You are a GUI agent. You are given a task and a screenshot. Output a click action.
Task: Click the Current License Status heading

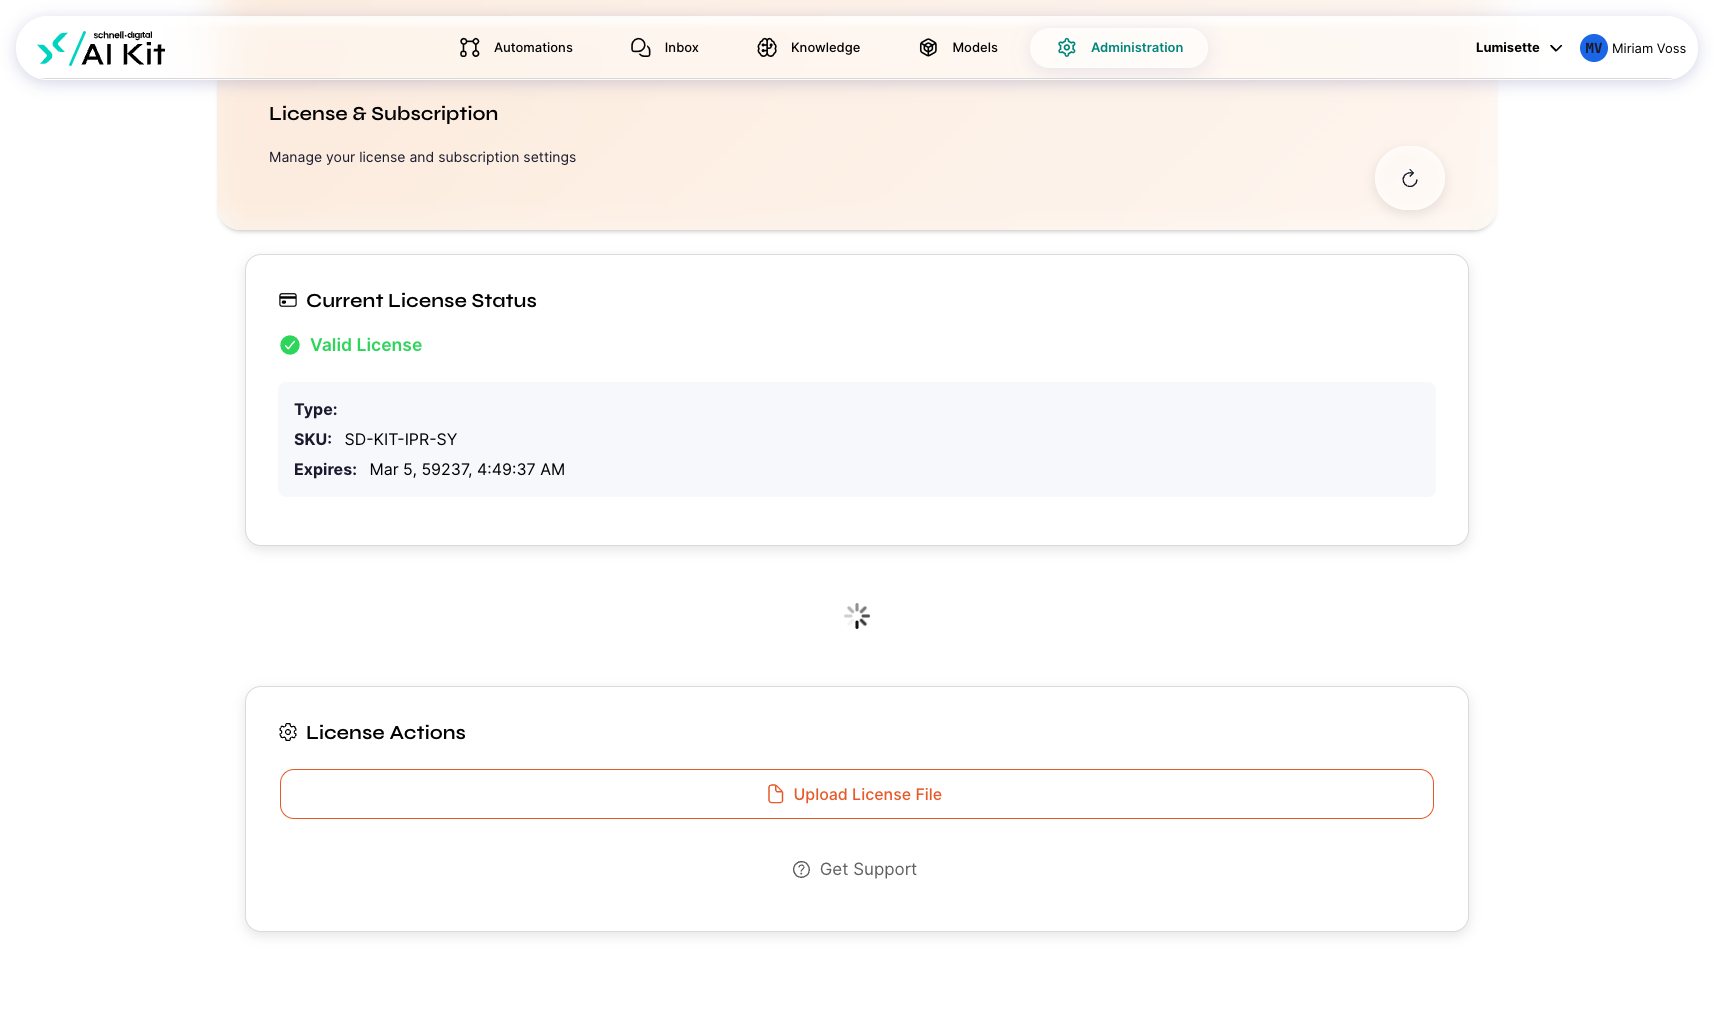coord(421,300)
